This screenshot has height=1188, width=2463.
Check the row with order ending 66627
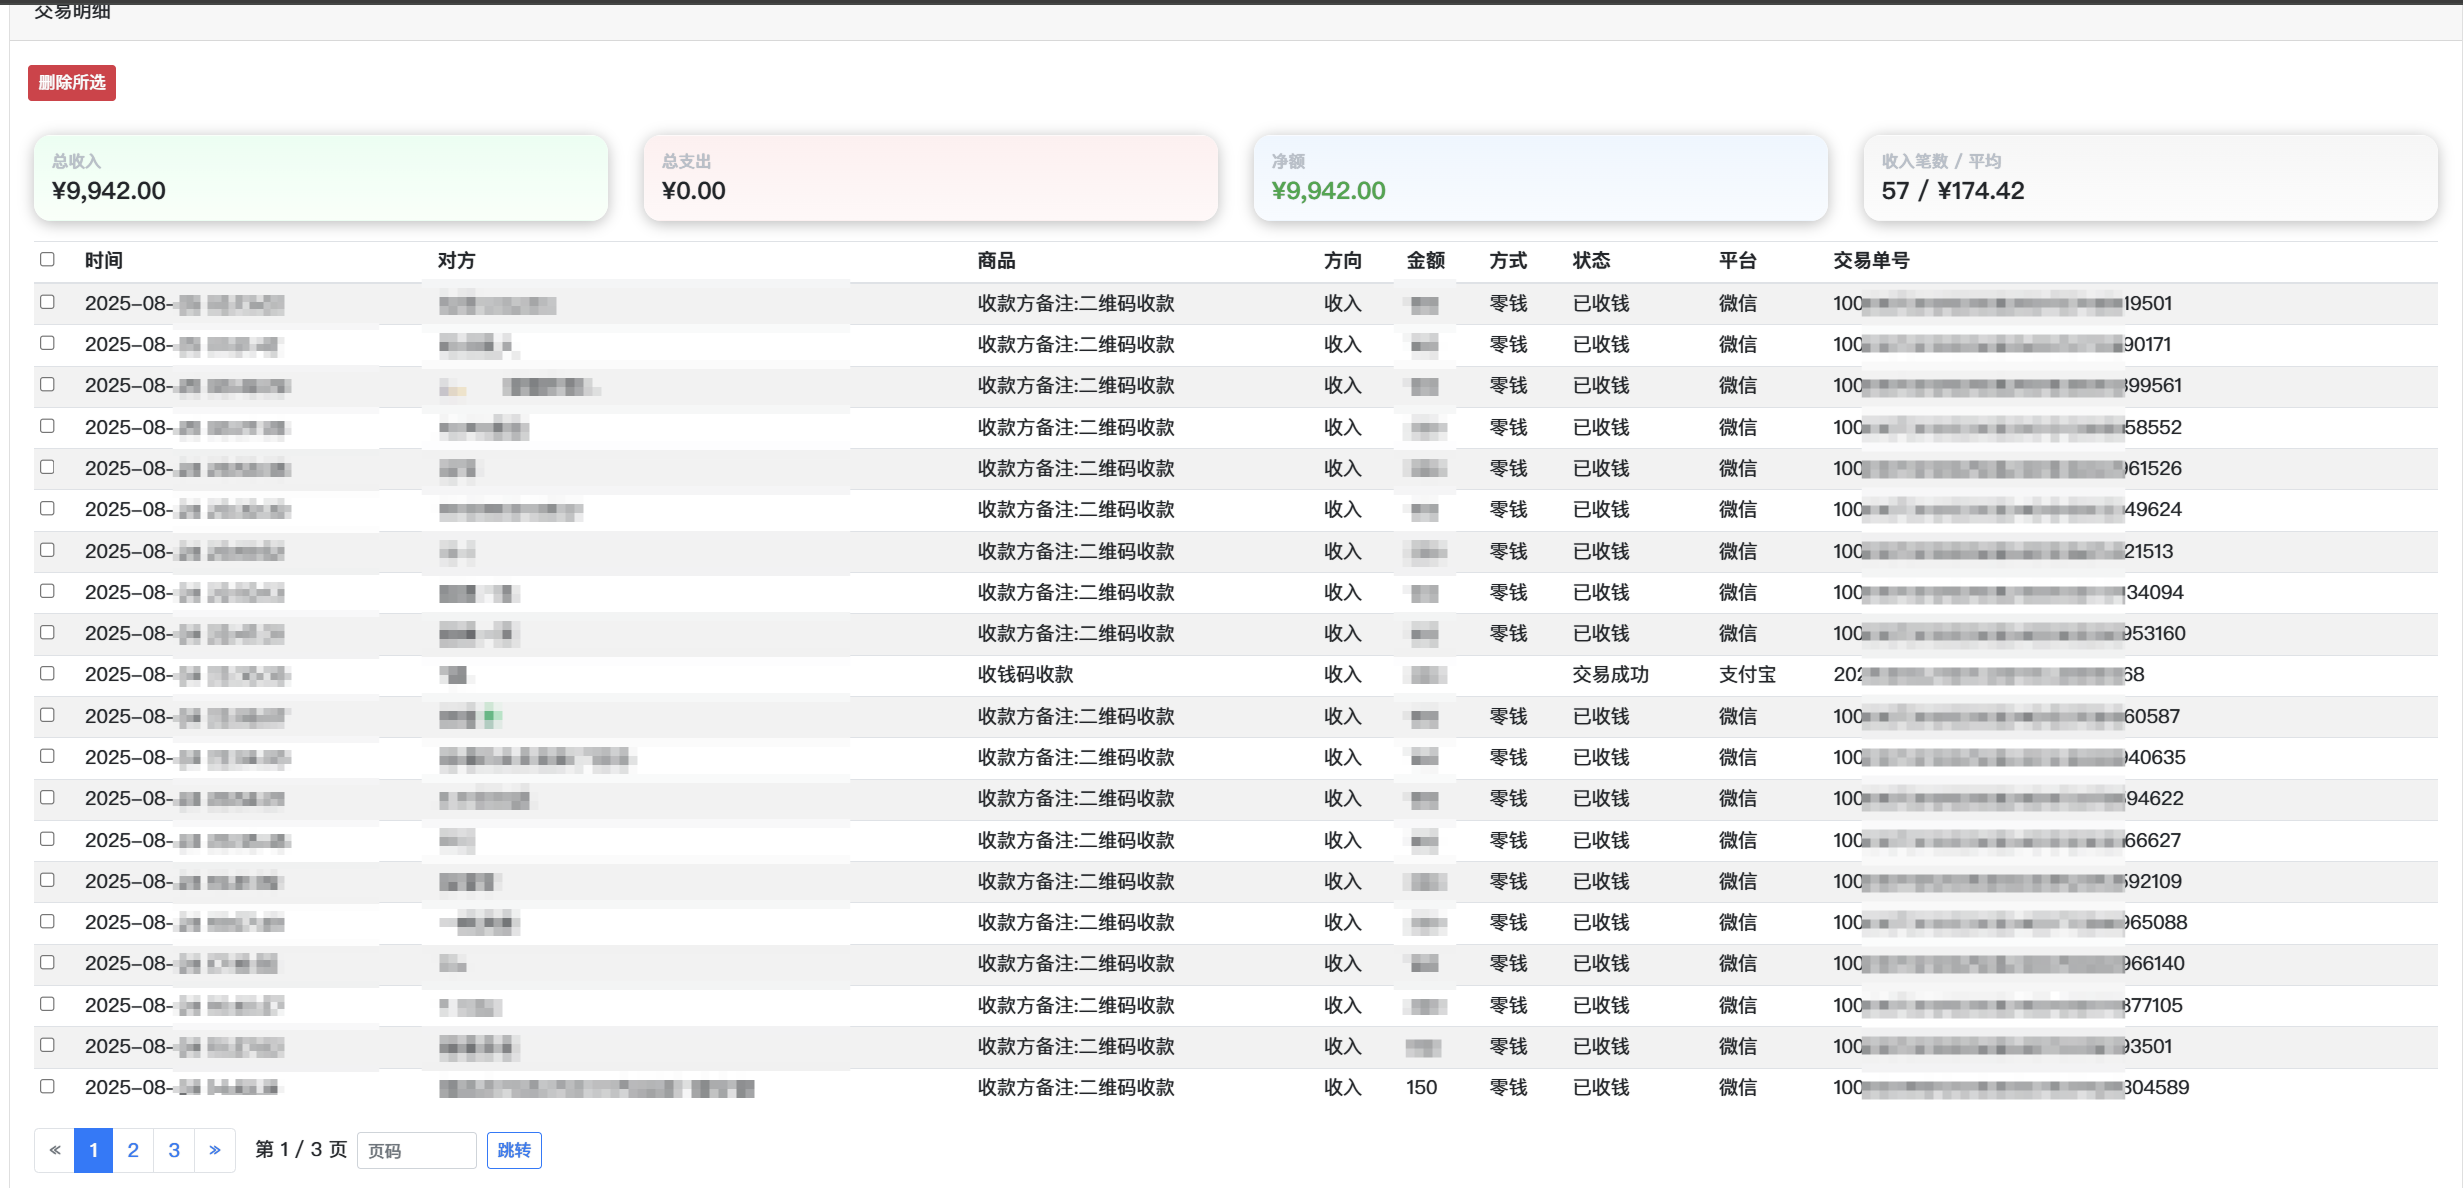(47, 839)
